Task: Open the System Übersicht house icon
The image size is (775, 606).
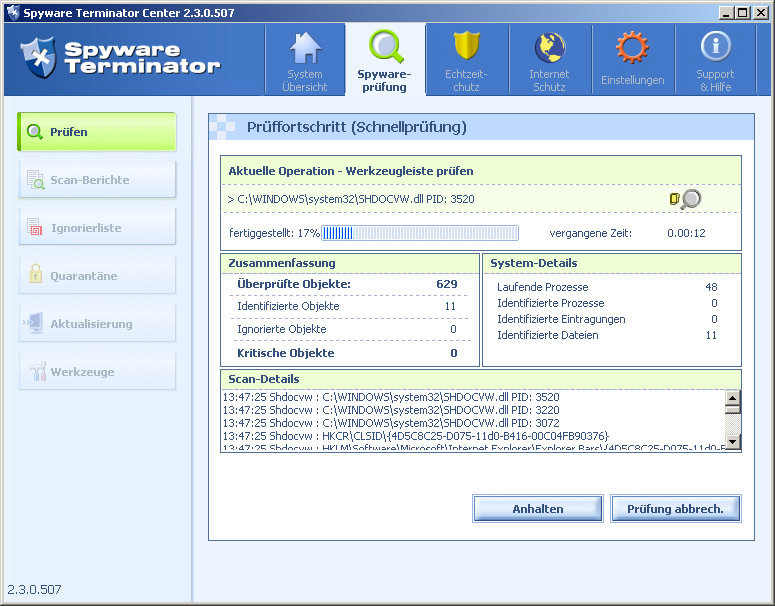Action: 305,48
